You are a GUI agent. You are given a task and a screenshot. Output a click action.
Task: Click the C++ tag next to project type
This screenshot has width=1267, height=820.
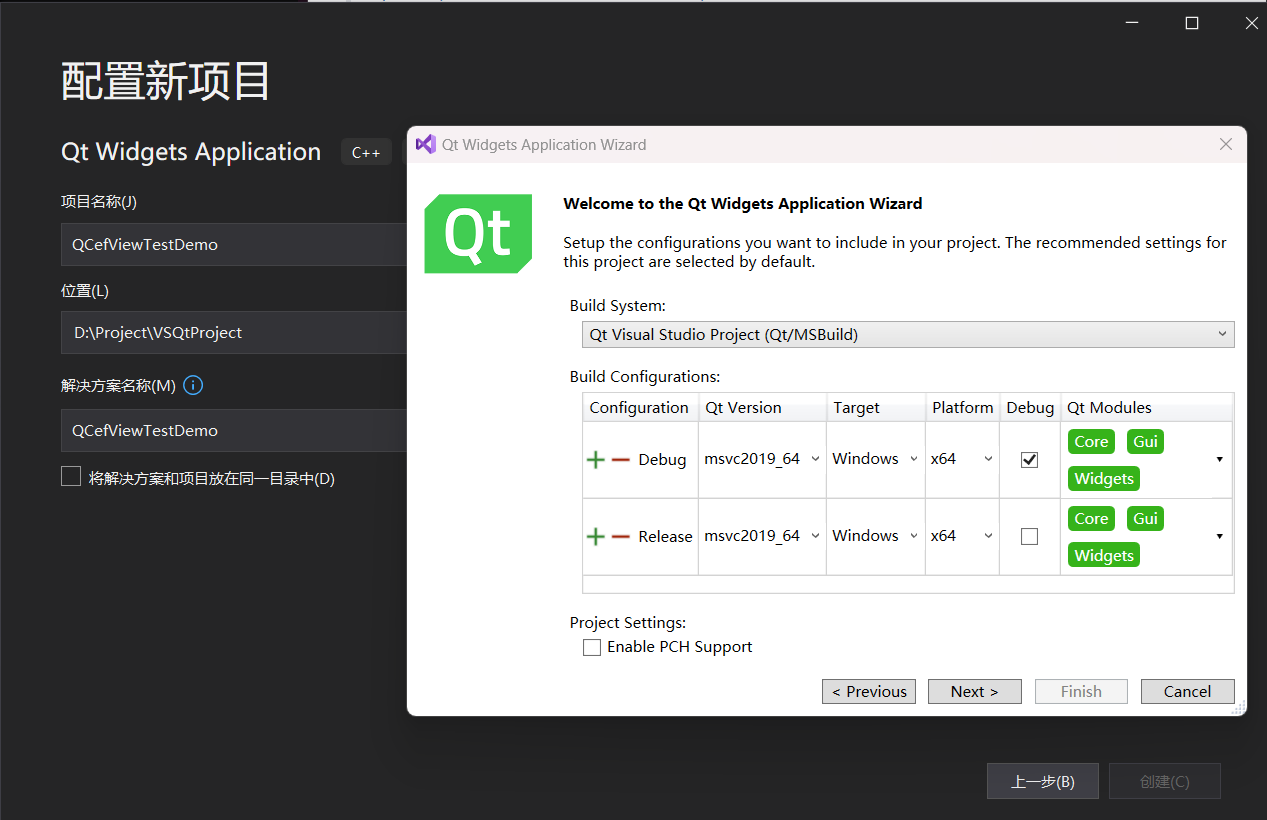click(366, 152)
